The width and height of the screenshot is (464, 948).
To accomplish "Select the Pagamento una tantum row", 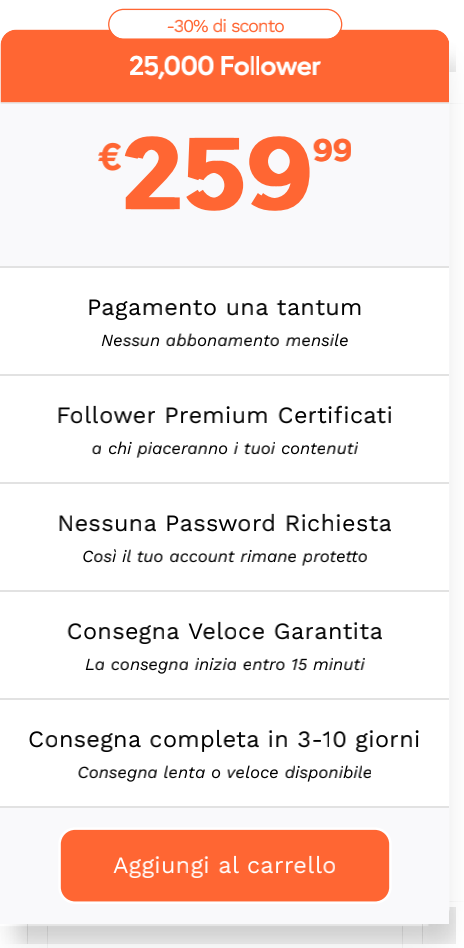I will click(x=224, y=321).
